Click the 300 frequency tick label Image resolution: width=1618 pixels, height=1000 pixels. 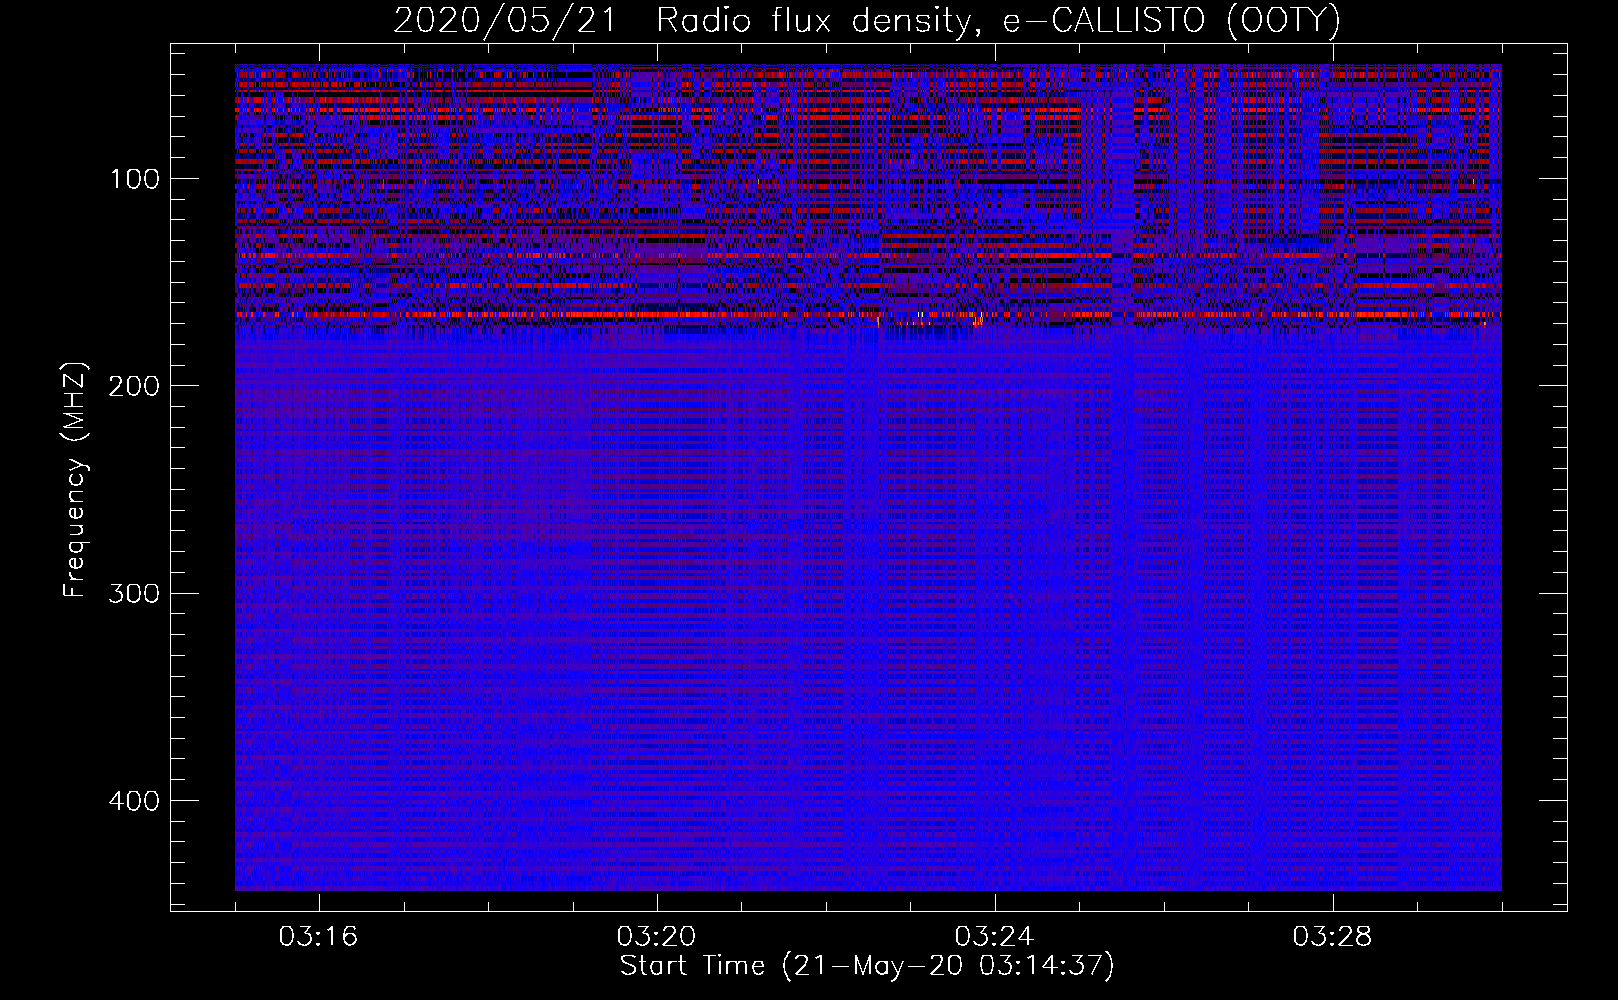click(x=135, y=593)
